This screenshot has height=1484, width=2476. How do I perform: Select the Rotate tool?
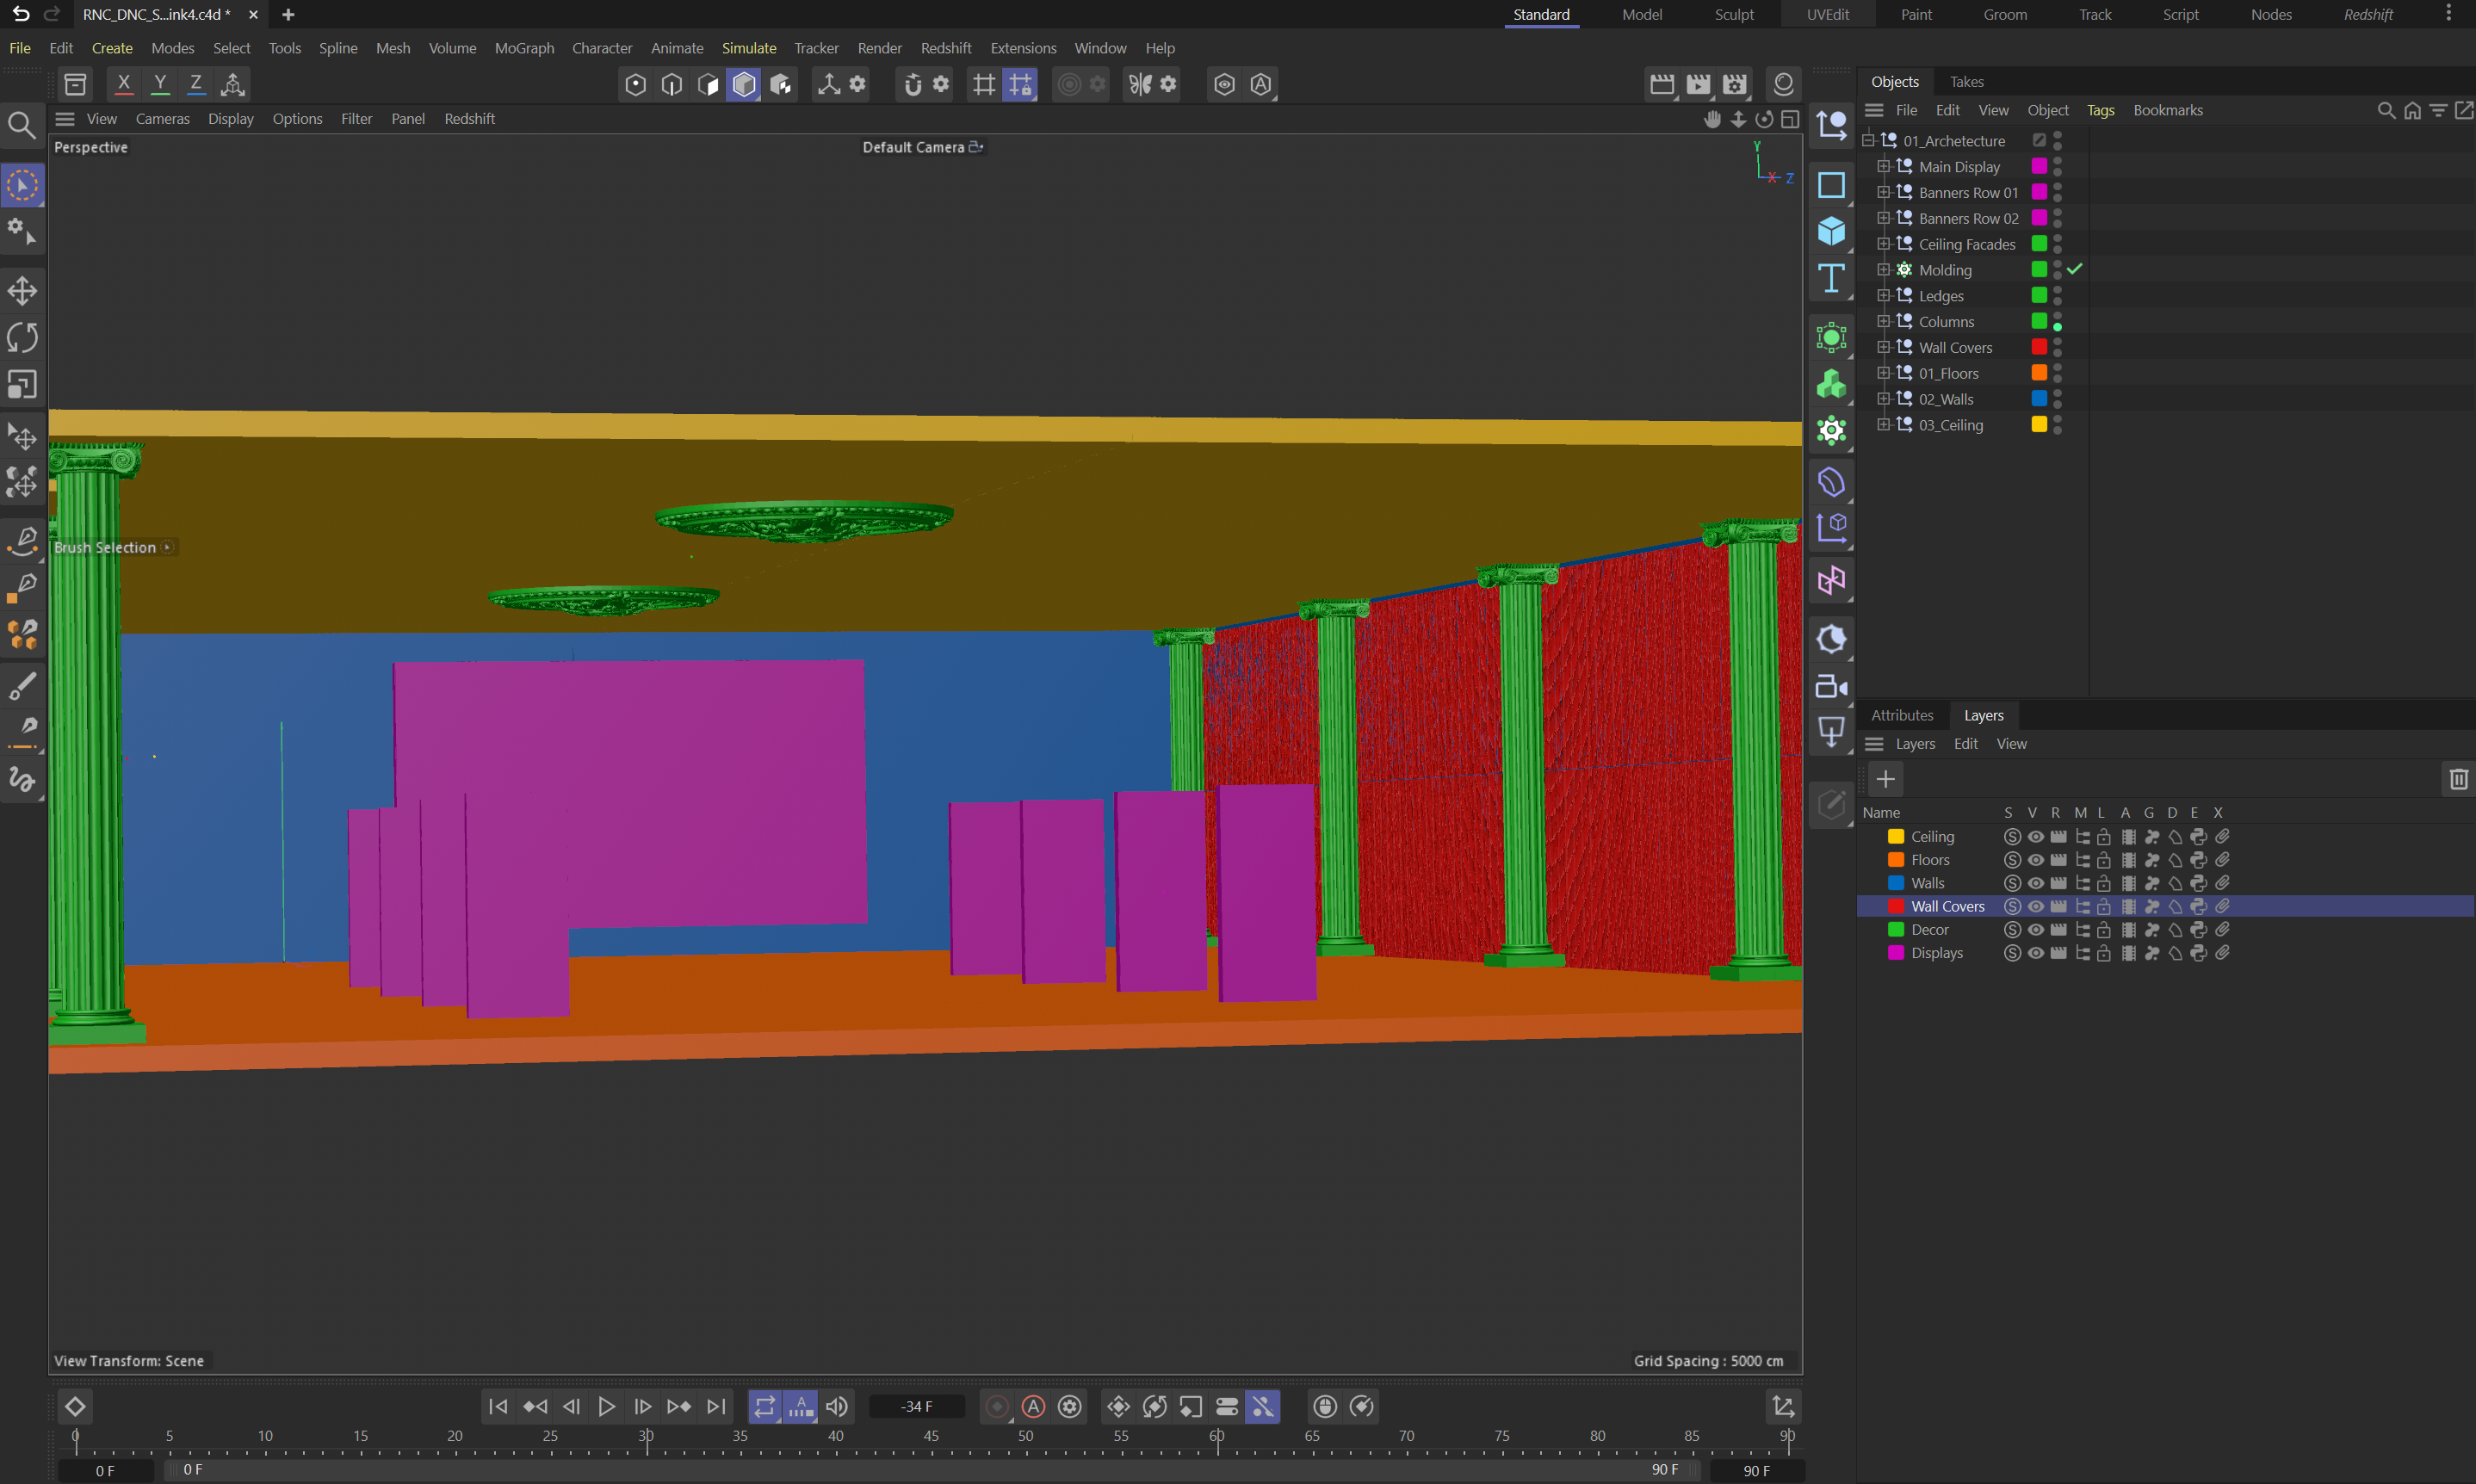coord(22,338)
